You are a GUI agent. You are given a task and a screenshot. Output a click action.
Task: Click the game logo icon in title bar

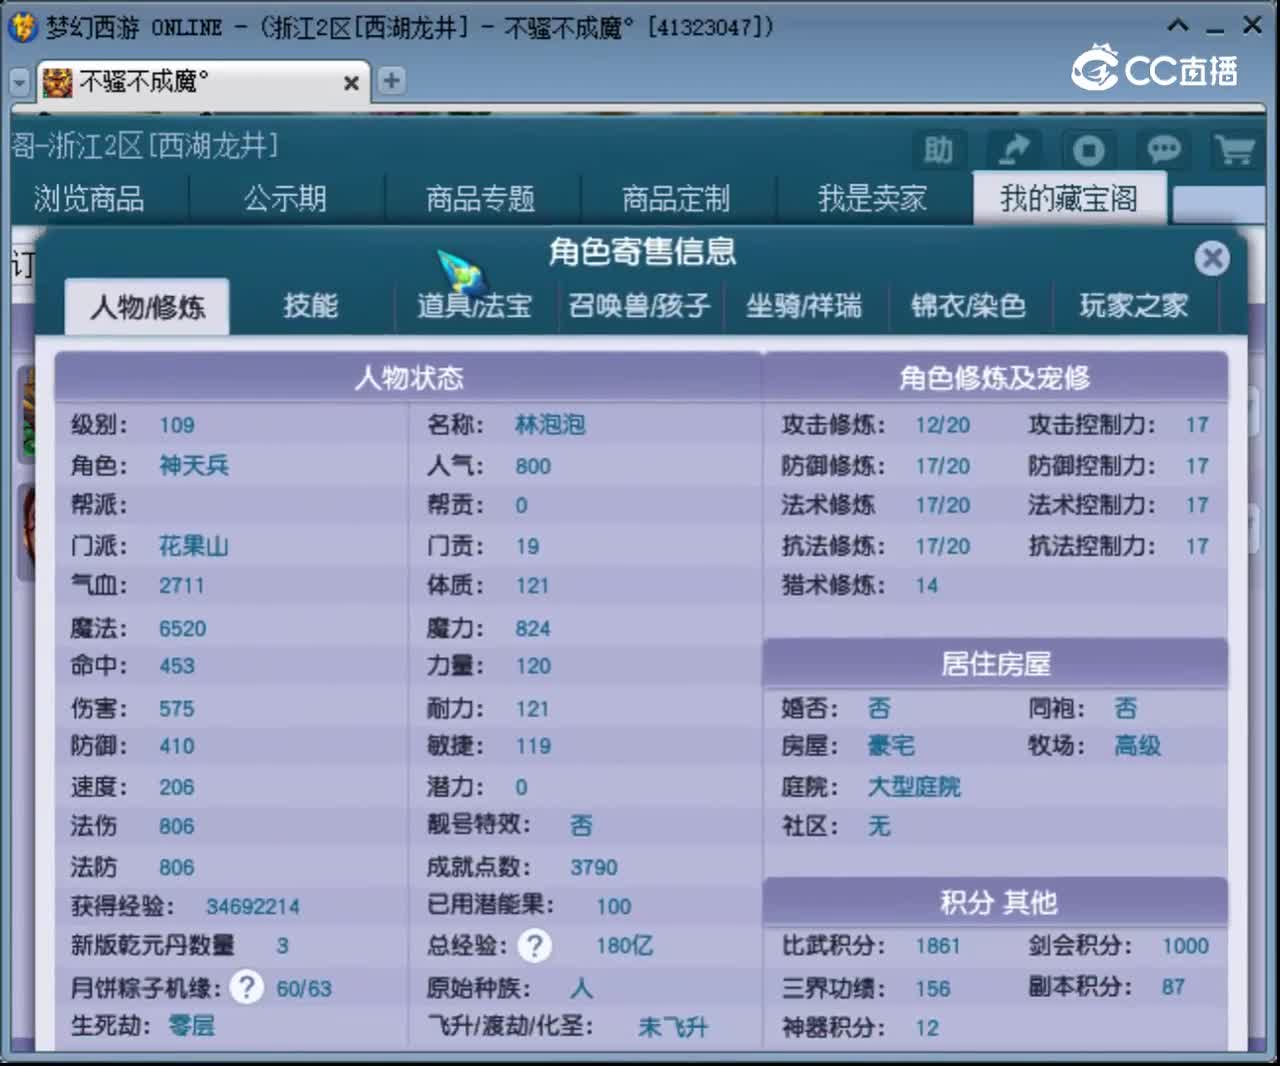pyautogui.click(x=22, y=27)
